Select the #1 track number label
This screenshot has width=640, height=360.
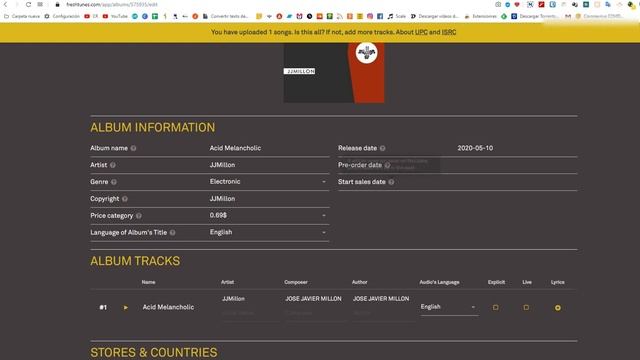[x=103, y=307]
